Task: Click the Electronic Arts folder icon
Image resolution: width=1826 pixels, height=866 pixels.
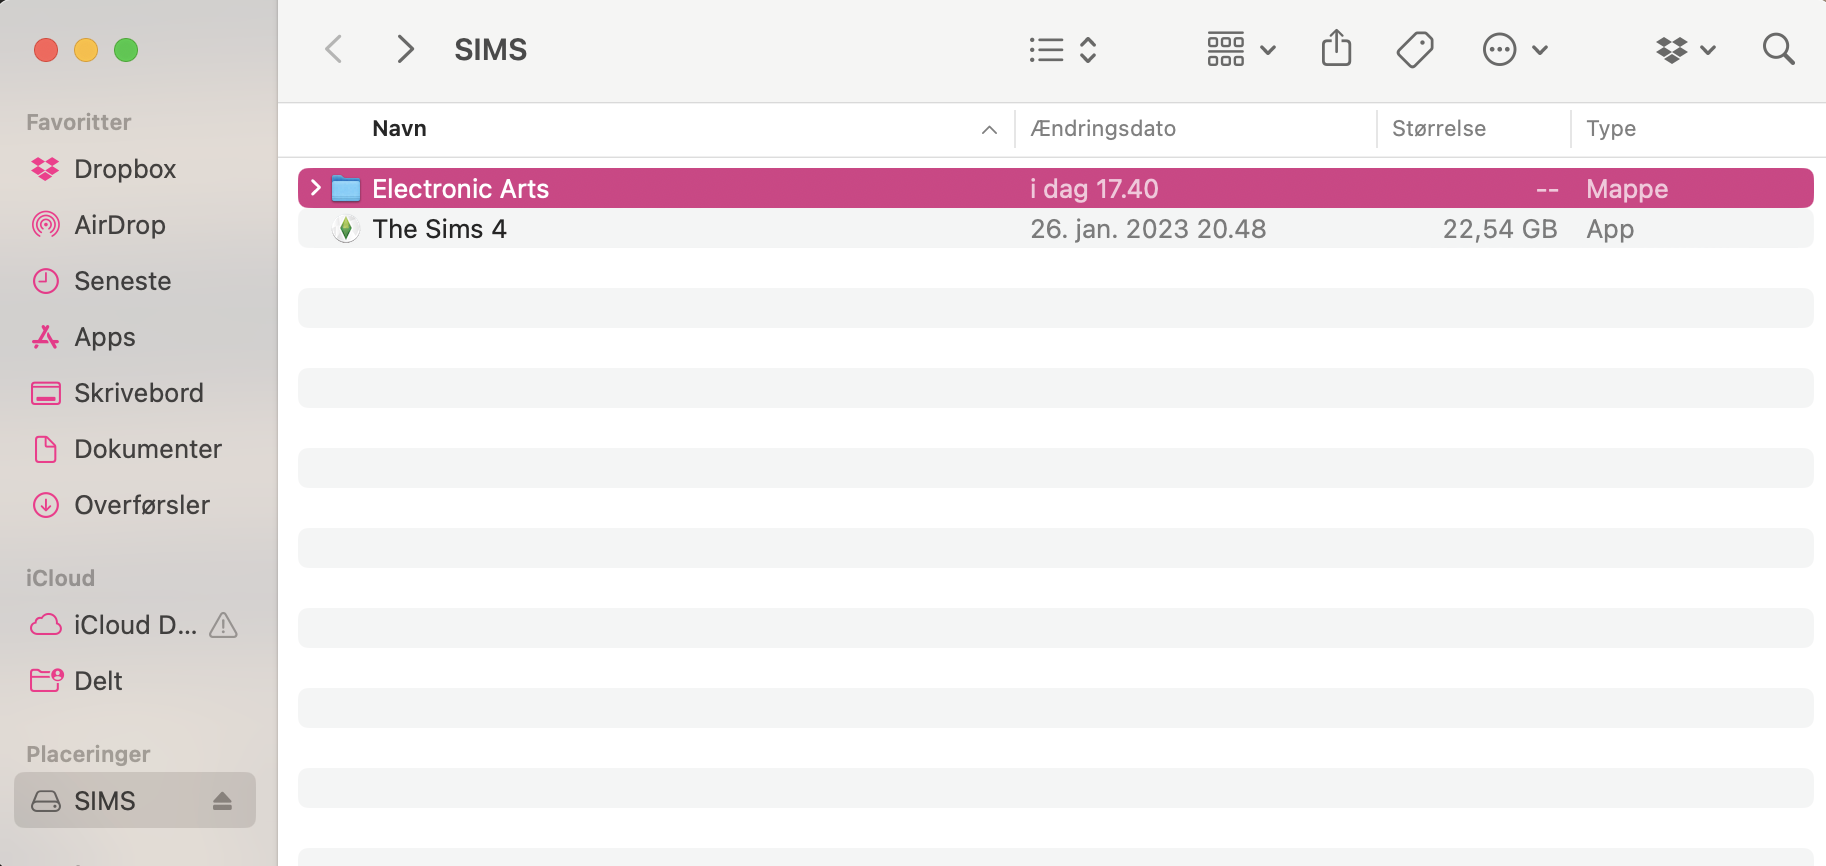Action: 346,189
